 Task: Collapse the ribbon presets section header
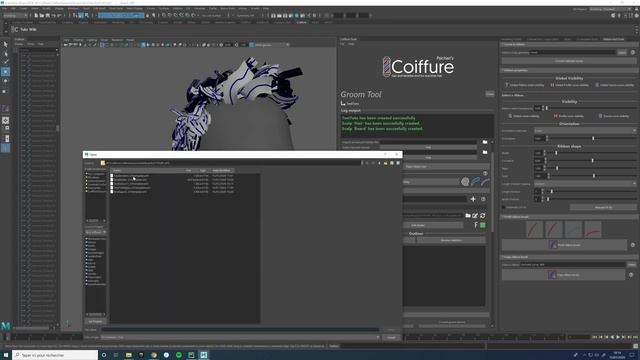pos(569,217)
